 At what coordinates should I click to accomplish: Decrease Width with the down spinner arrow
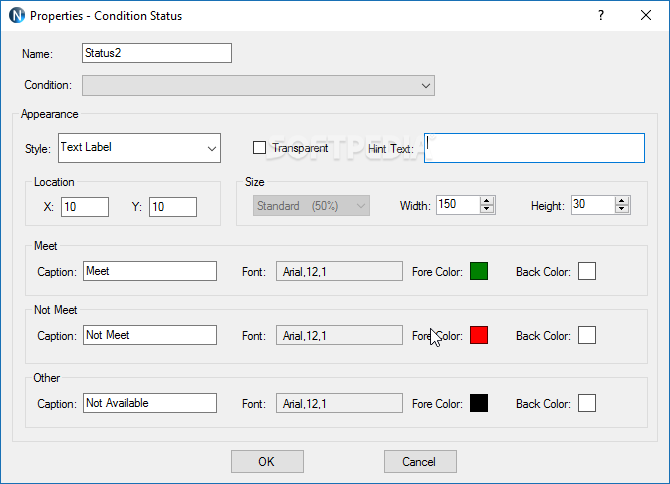pyautogui.click(x=487, y=210)
